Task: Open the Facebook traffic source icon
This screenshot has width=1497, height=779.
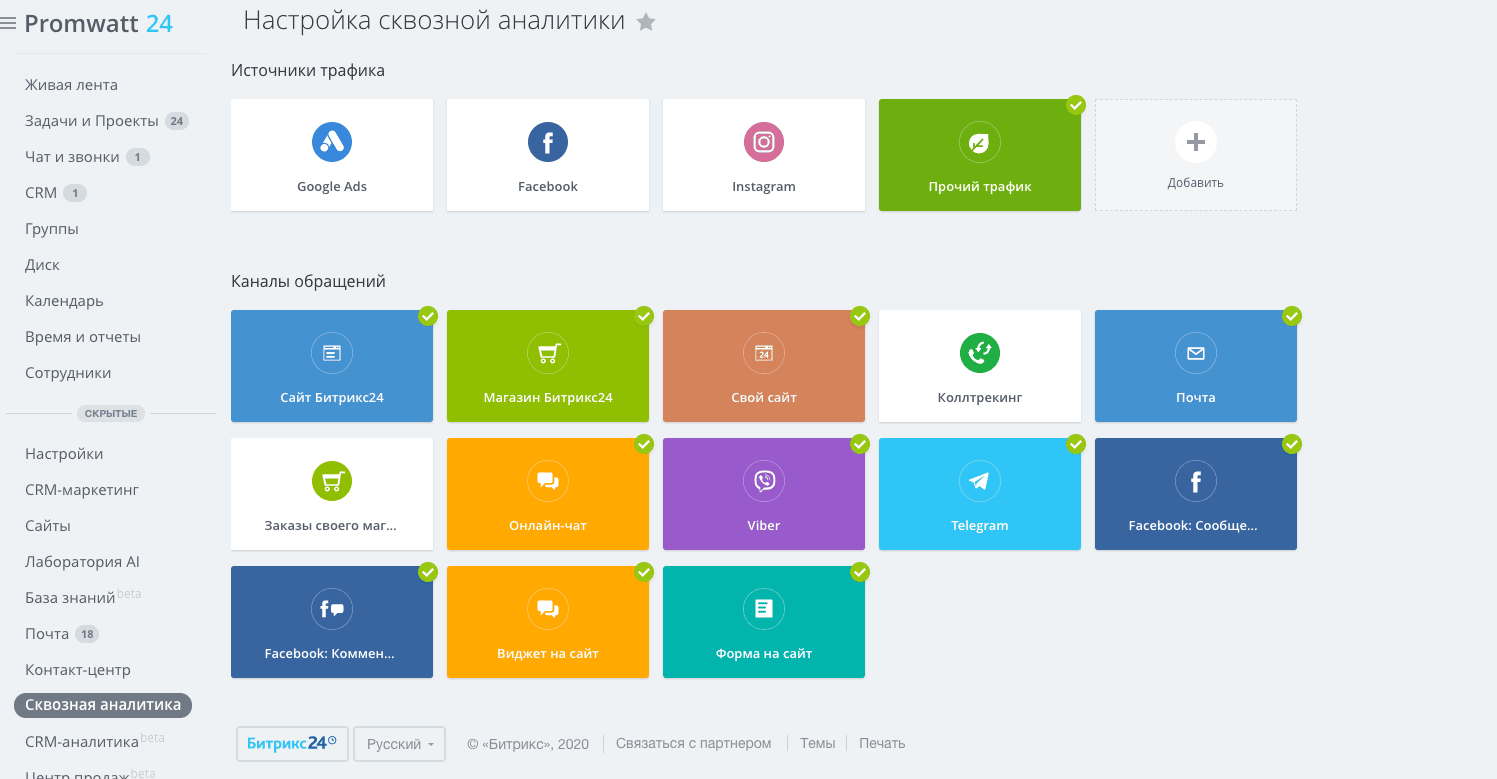Action: (x=548, y=142)
